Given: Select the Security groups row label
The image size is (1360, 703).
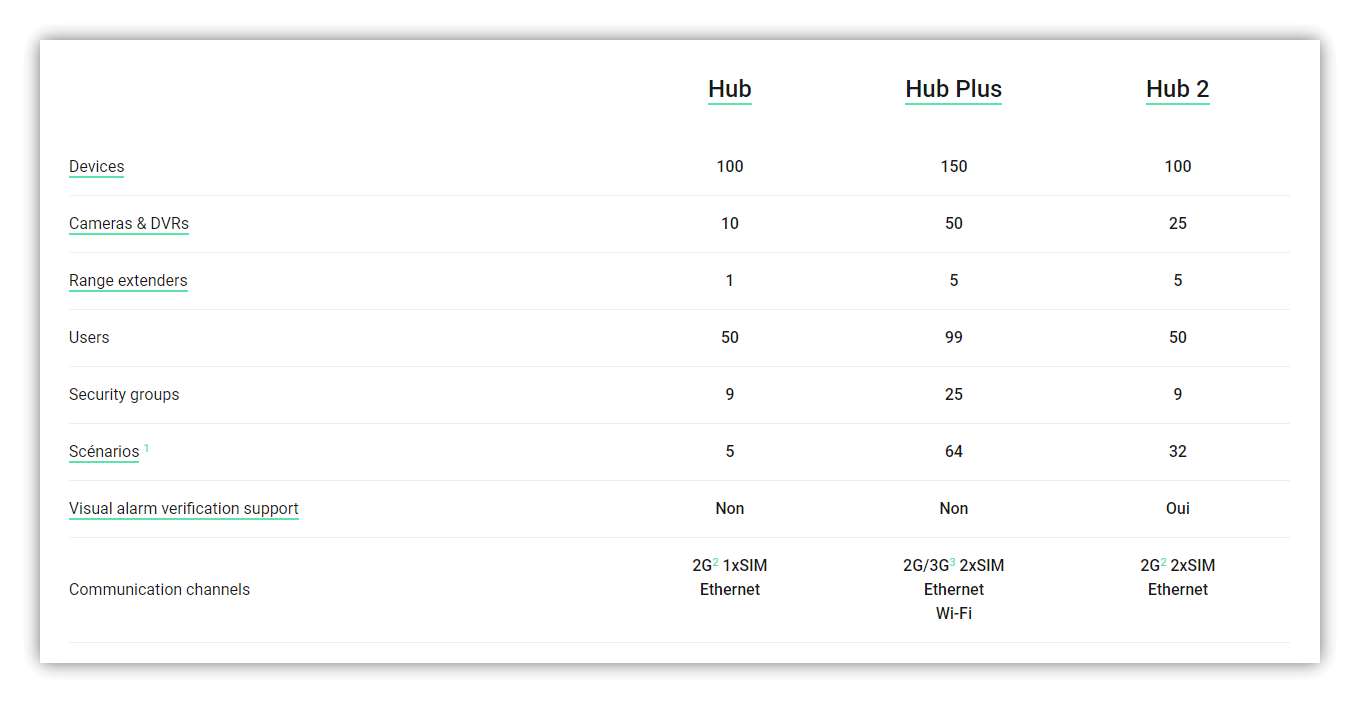Looking at the screenshot, I should click(124, 395).
